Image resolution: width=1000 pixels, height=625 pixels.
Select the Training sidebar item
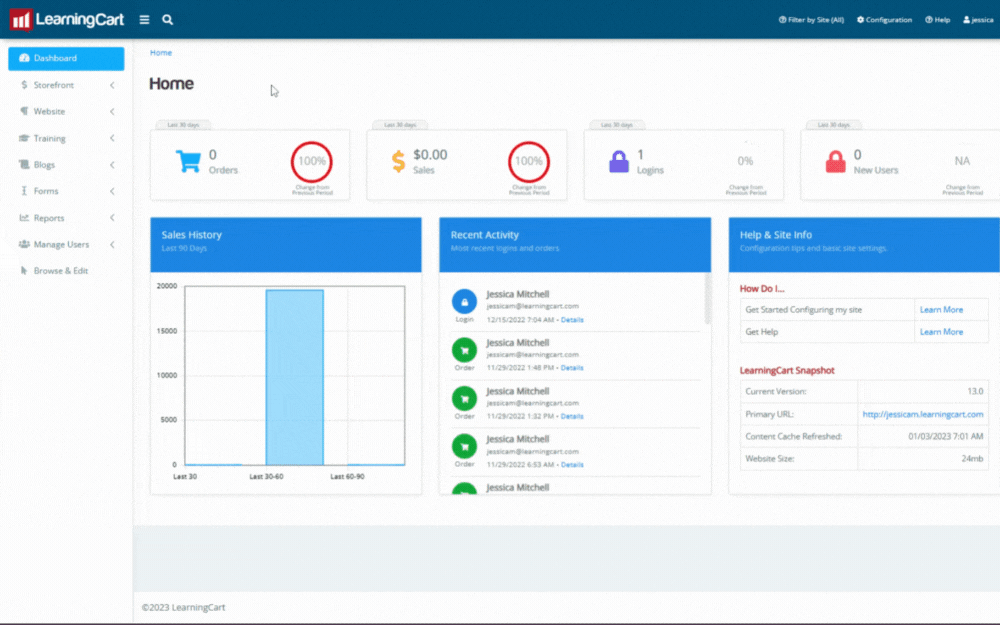[x=66, y=138]
